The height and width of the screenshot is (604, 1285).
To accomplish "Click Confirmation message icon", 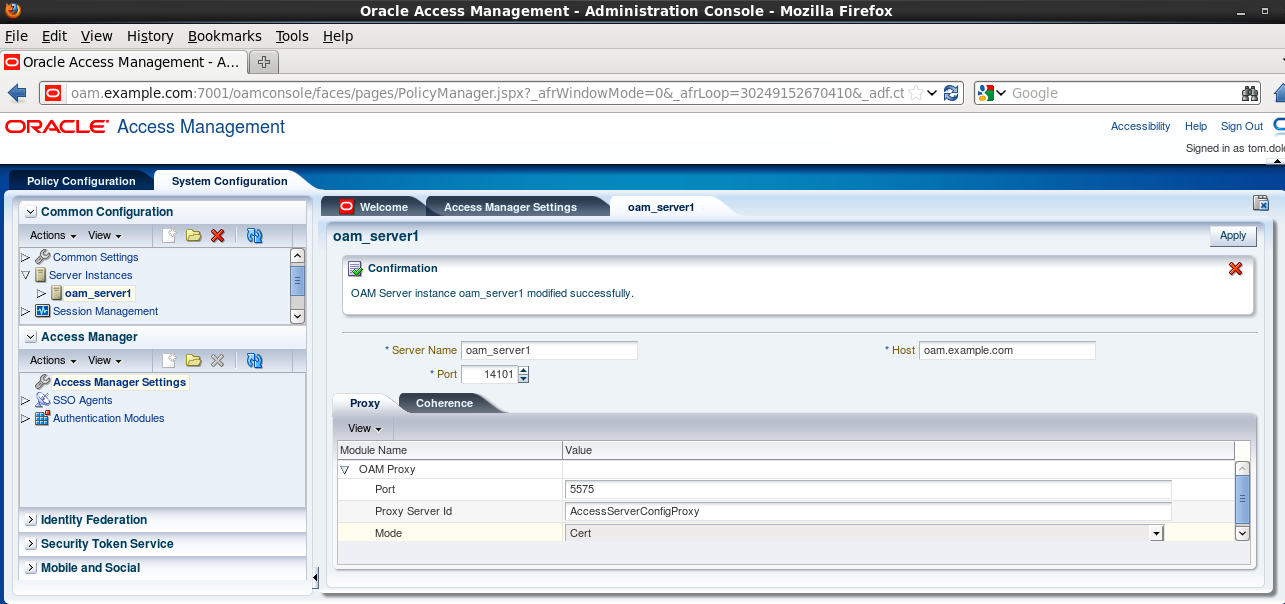I will pos(355,269).
